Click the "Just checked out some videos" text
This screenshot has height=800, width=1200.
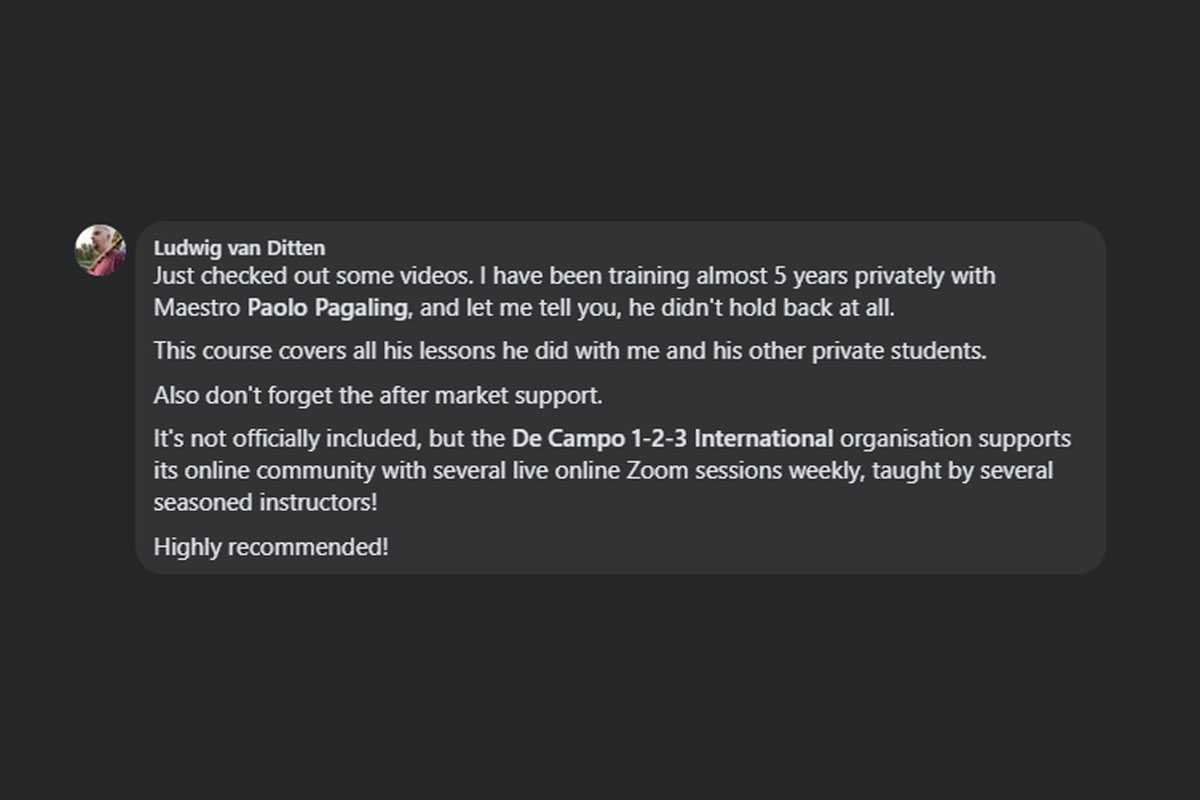(x=312, y=275)
